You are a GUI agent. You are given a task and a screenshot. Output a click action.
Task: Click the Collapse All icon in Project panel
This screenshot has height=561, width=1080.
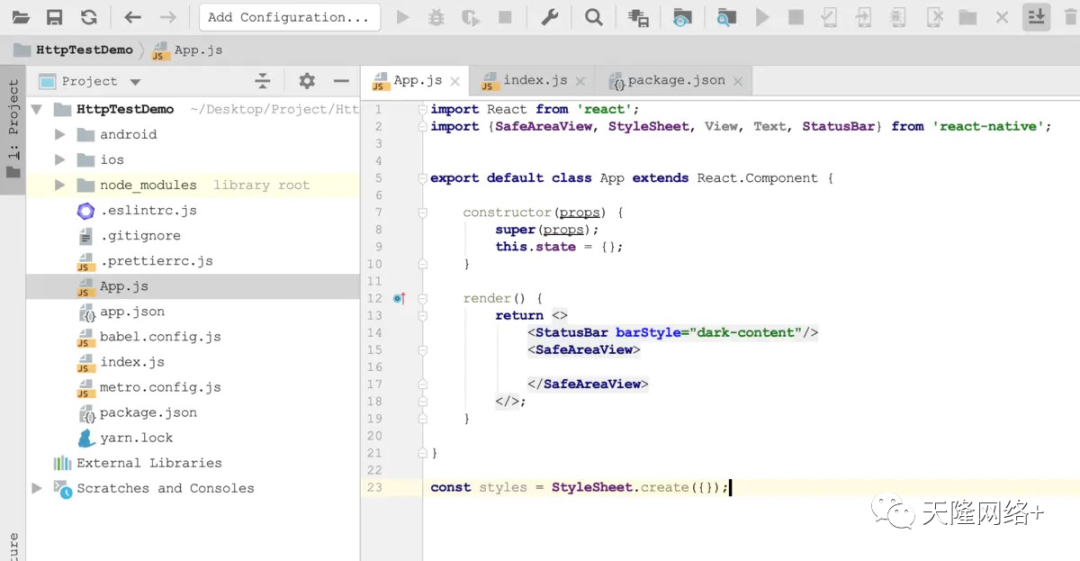pyautogui.click(x=262, y=81)
